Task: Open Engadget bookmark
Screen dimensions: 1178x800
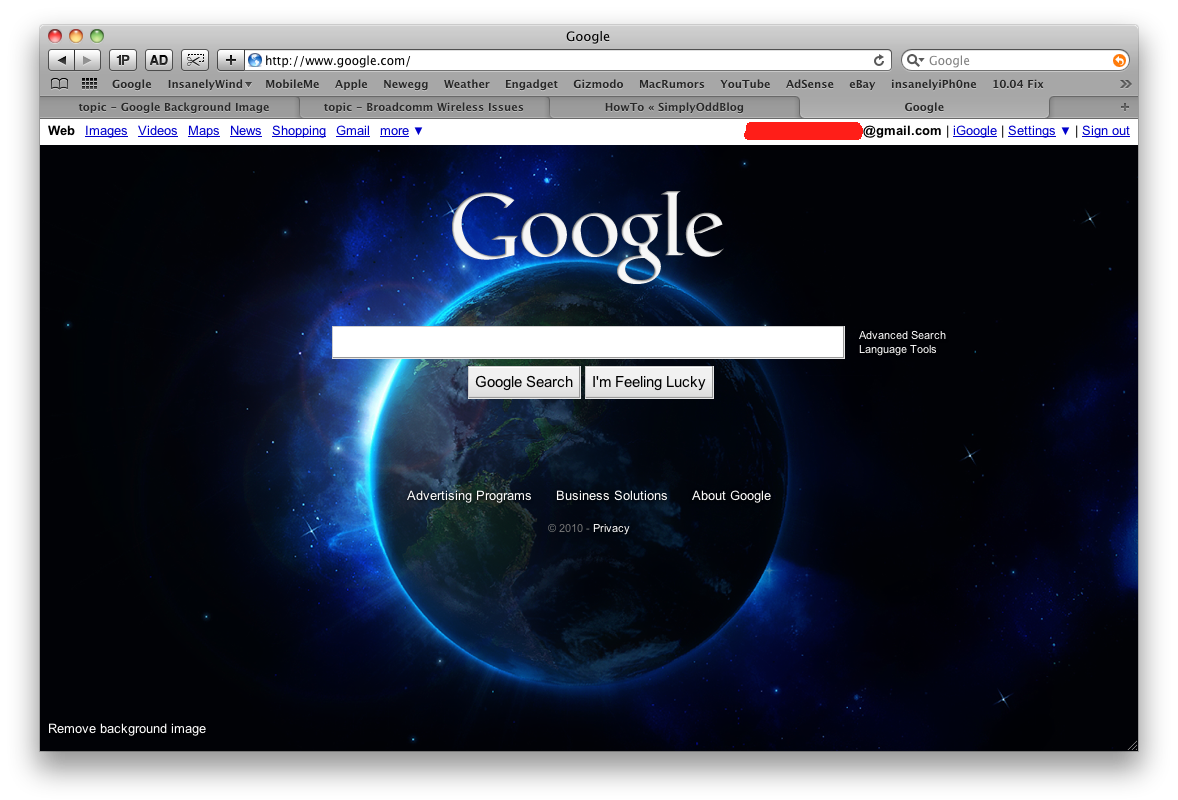Action: [531, 84]
